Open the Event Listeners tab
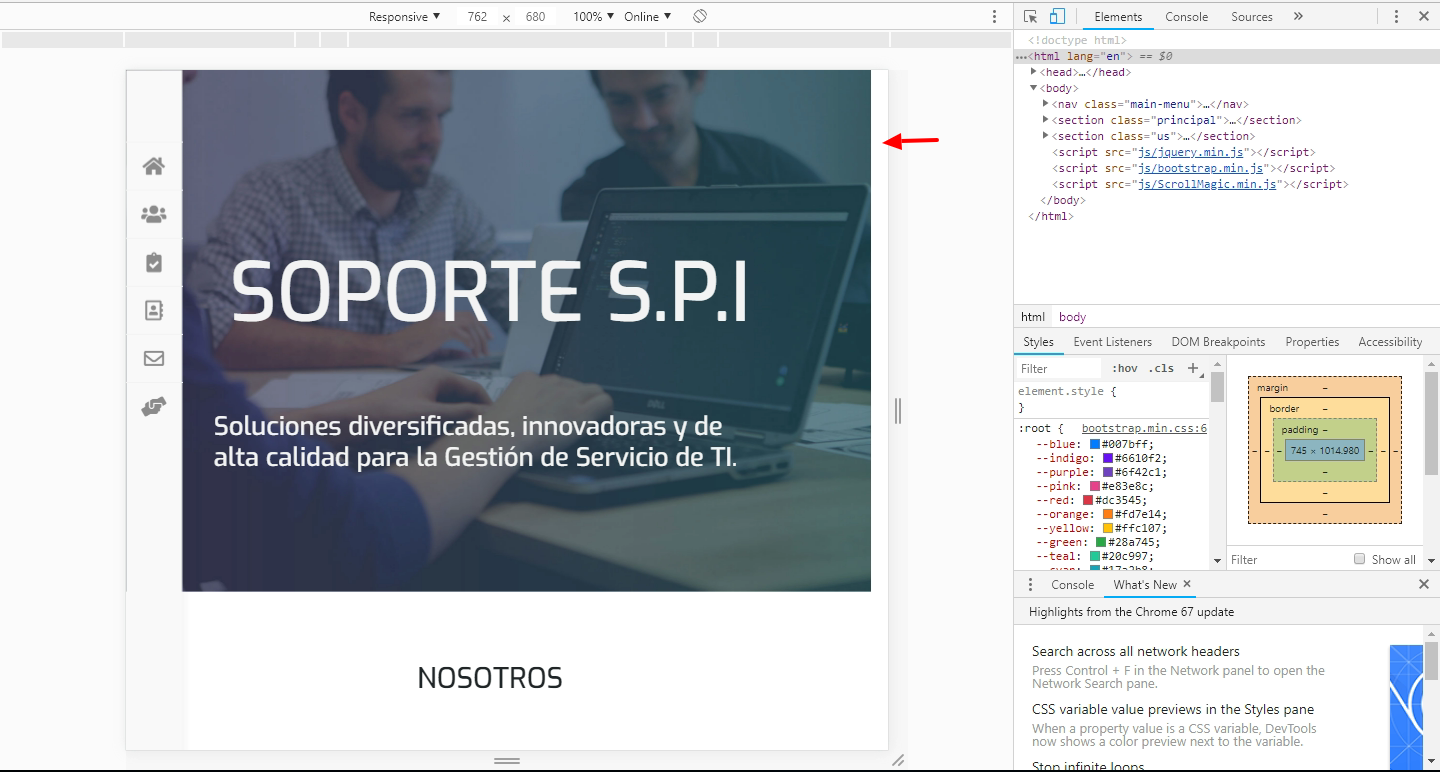1440x772 pixels. [1112, 342]
